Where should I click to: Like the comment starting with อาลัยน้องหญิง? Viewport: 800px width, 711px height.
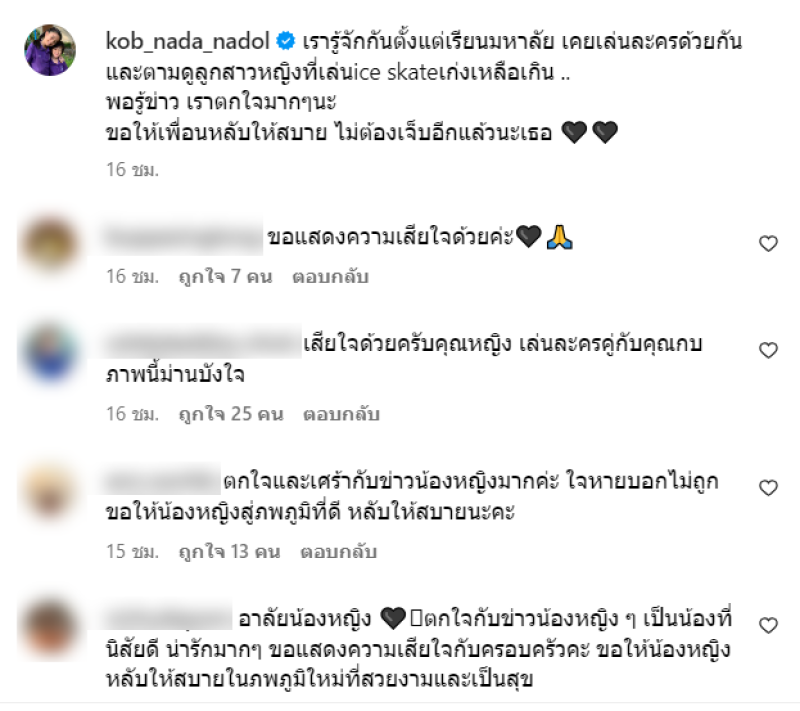coord(768,625)
